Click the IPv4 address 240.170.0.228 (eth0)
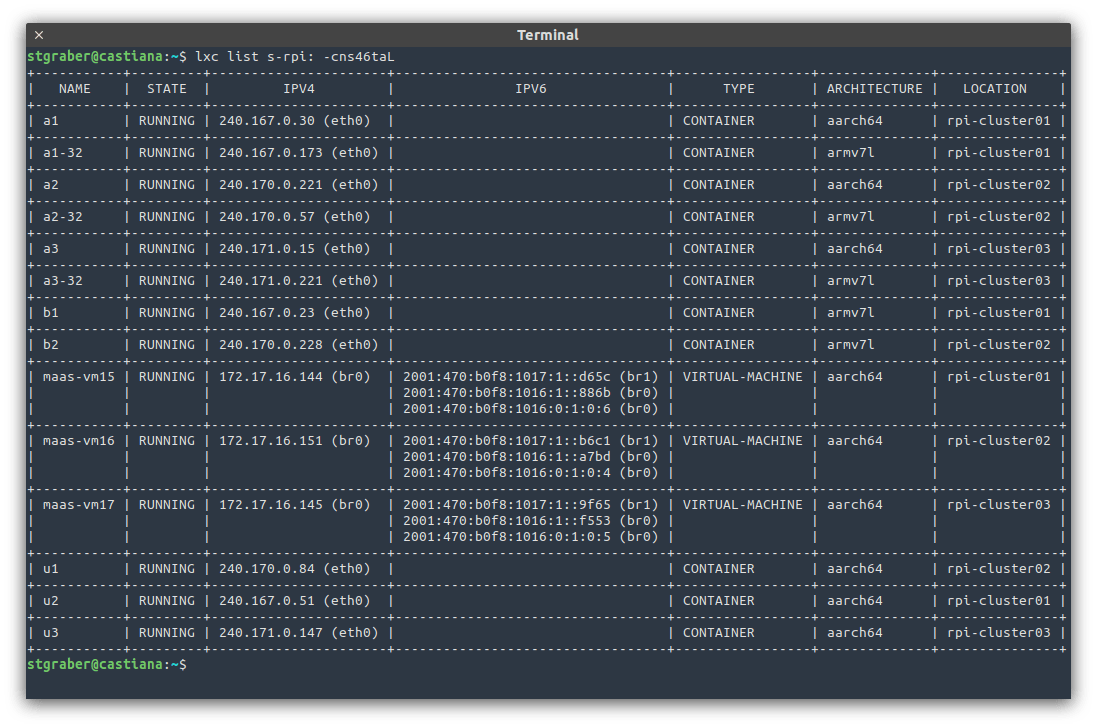 click(299, 345)
